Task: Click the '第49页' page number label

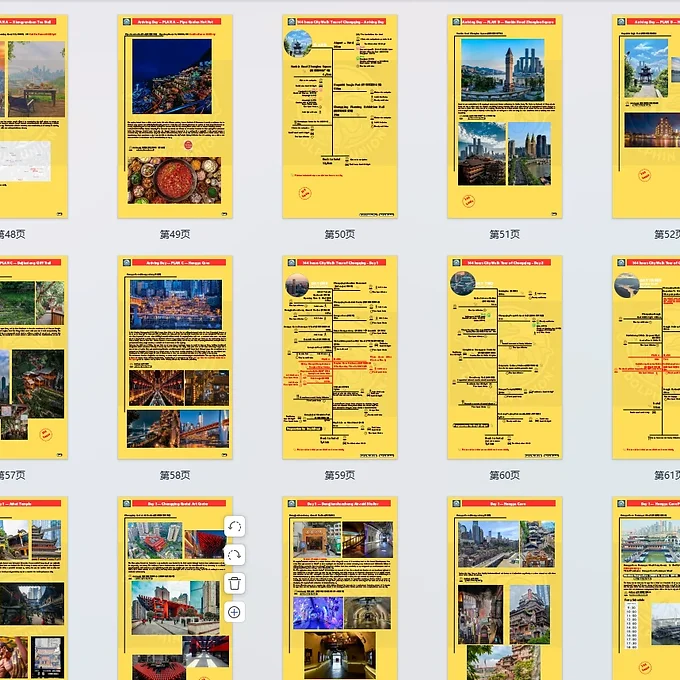Action: (175, 234)
